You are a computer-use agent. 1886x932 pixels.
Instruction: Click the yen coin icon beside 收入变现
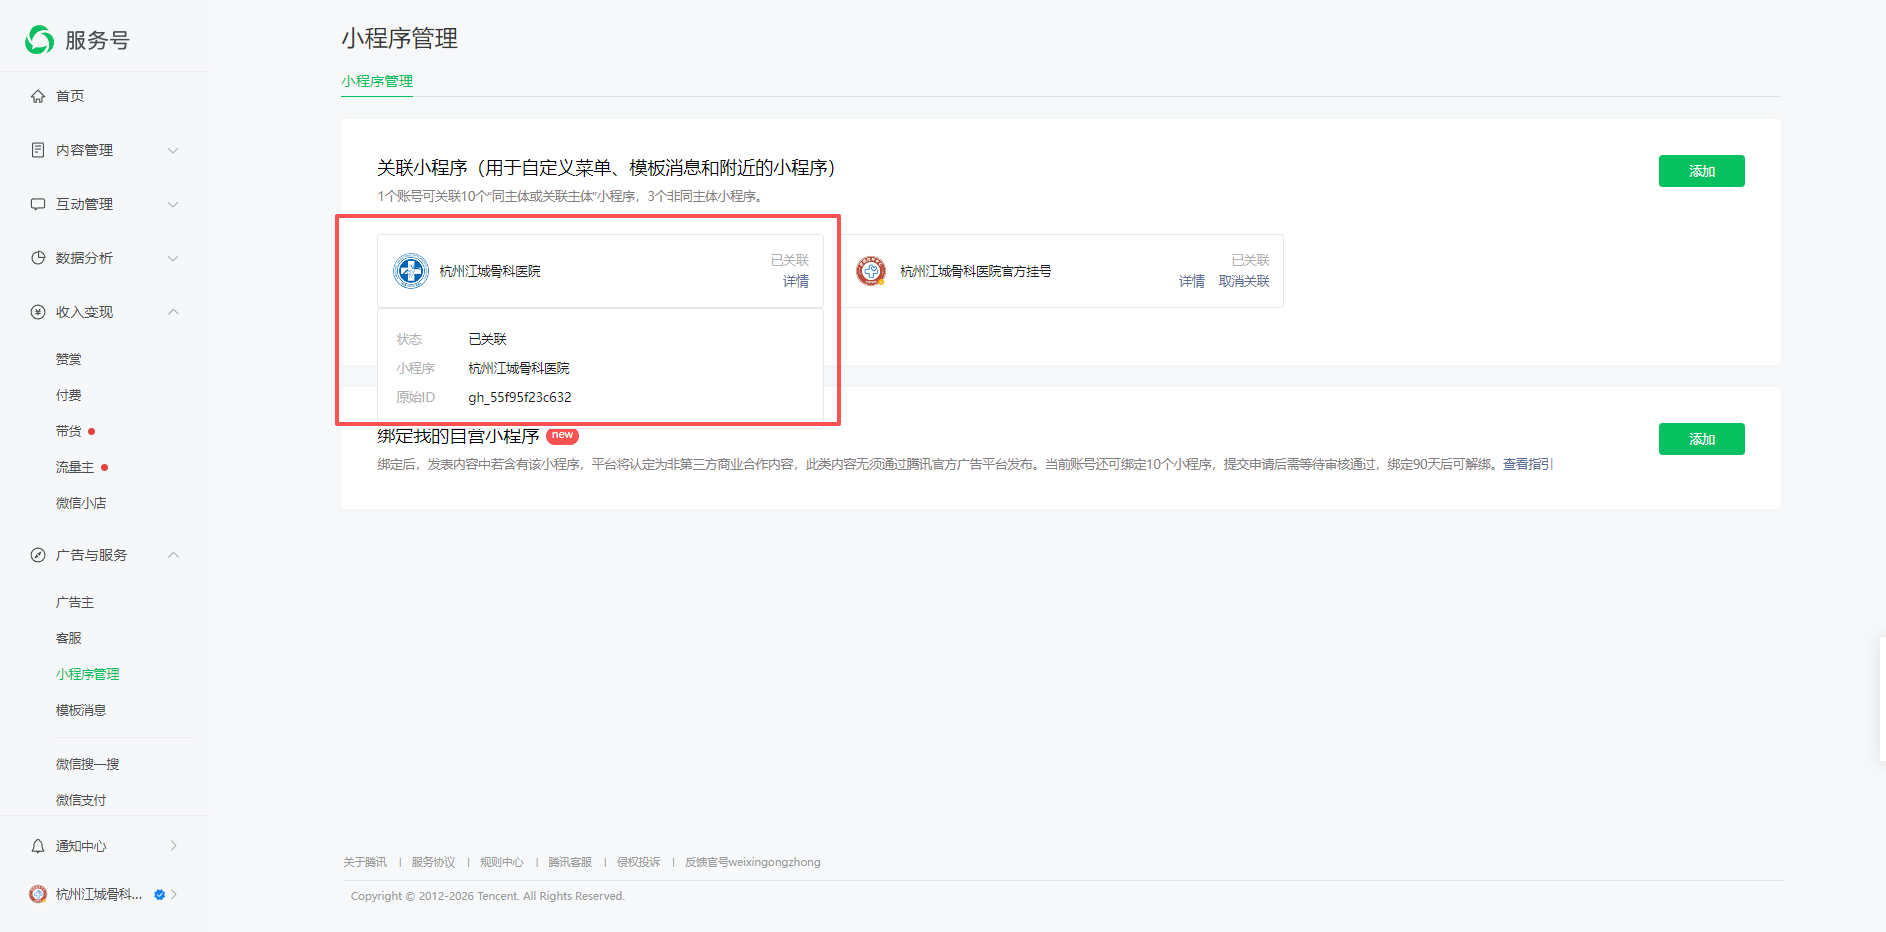(38, 312)
